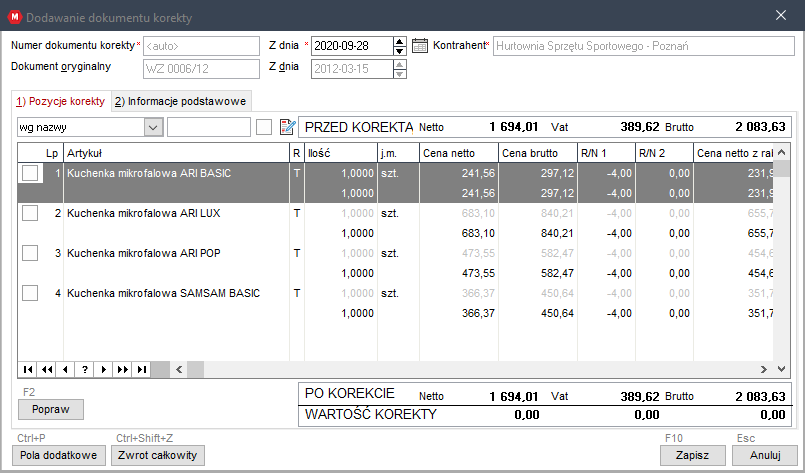Select row Kuchenka mikrofalowa ARI POP
The image size is (805, 475).
[395, 263]
